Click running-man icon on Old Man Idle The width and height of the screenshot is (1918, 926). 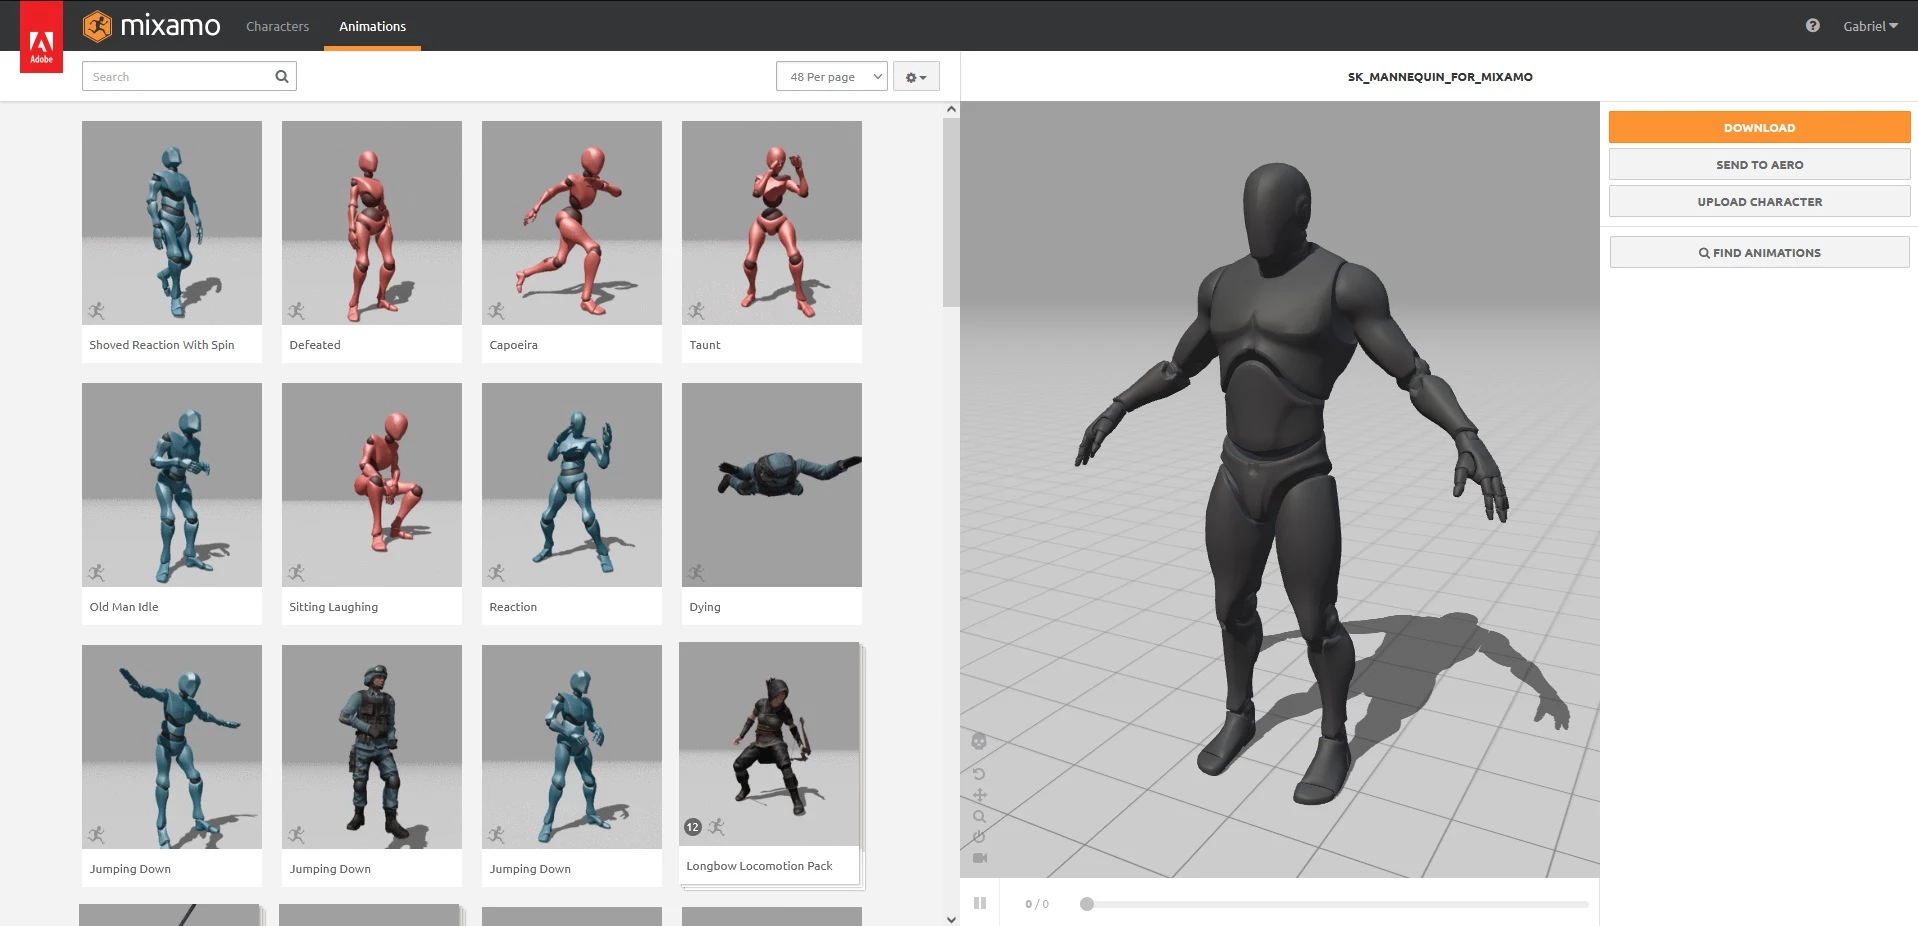pyautogui.click(x=97, y=573)
